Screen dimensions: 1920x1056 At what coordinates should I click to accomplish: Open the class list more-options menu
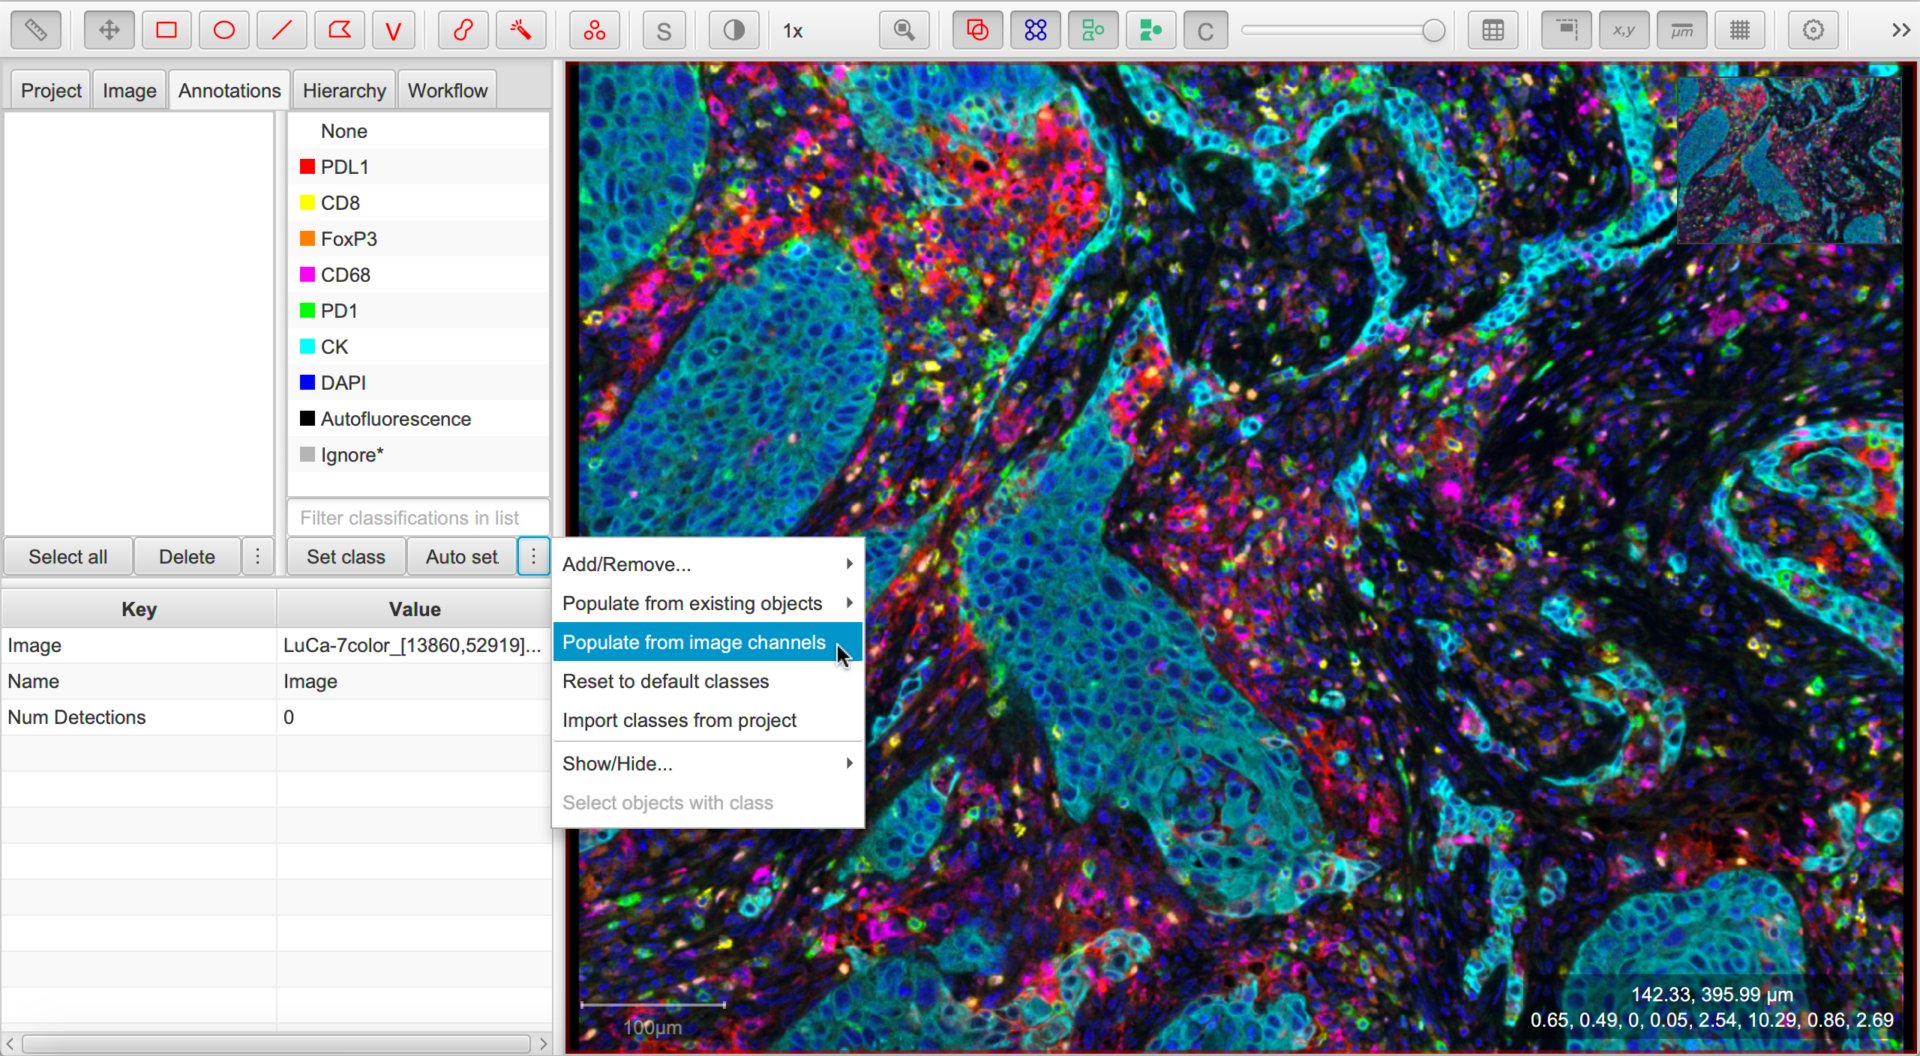534,557
